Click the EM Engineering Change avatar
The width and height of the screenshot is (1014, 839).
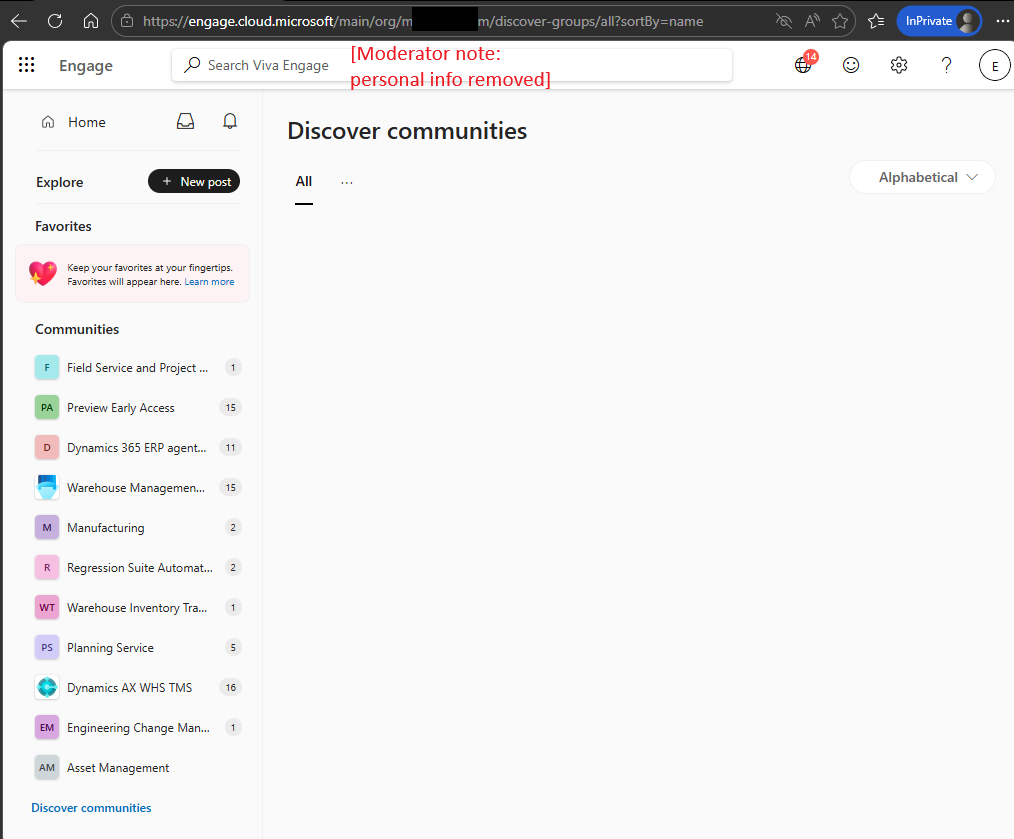click(x=47, y=728)
